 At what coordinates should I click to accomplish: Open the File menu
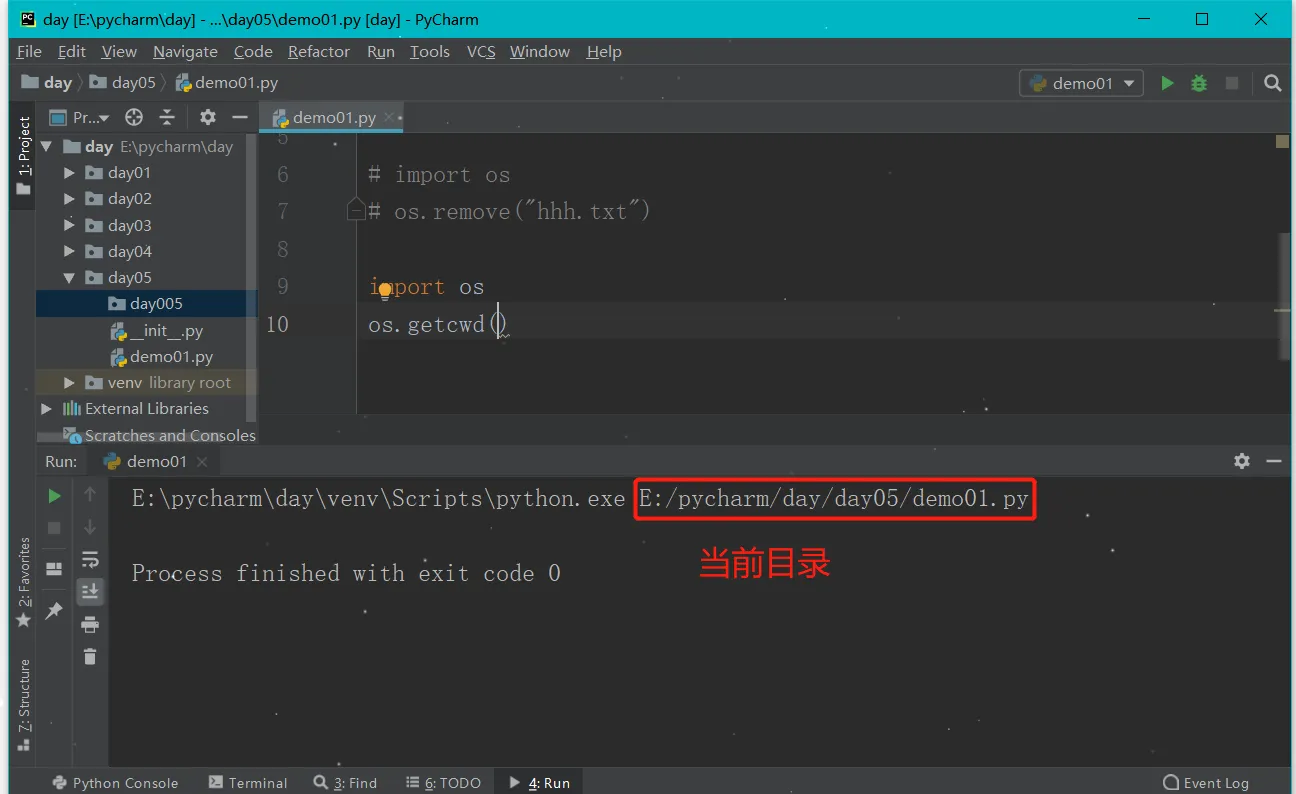coord(29,51)
